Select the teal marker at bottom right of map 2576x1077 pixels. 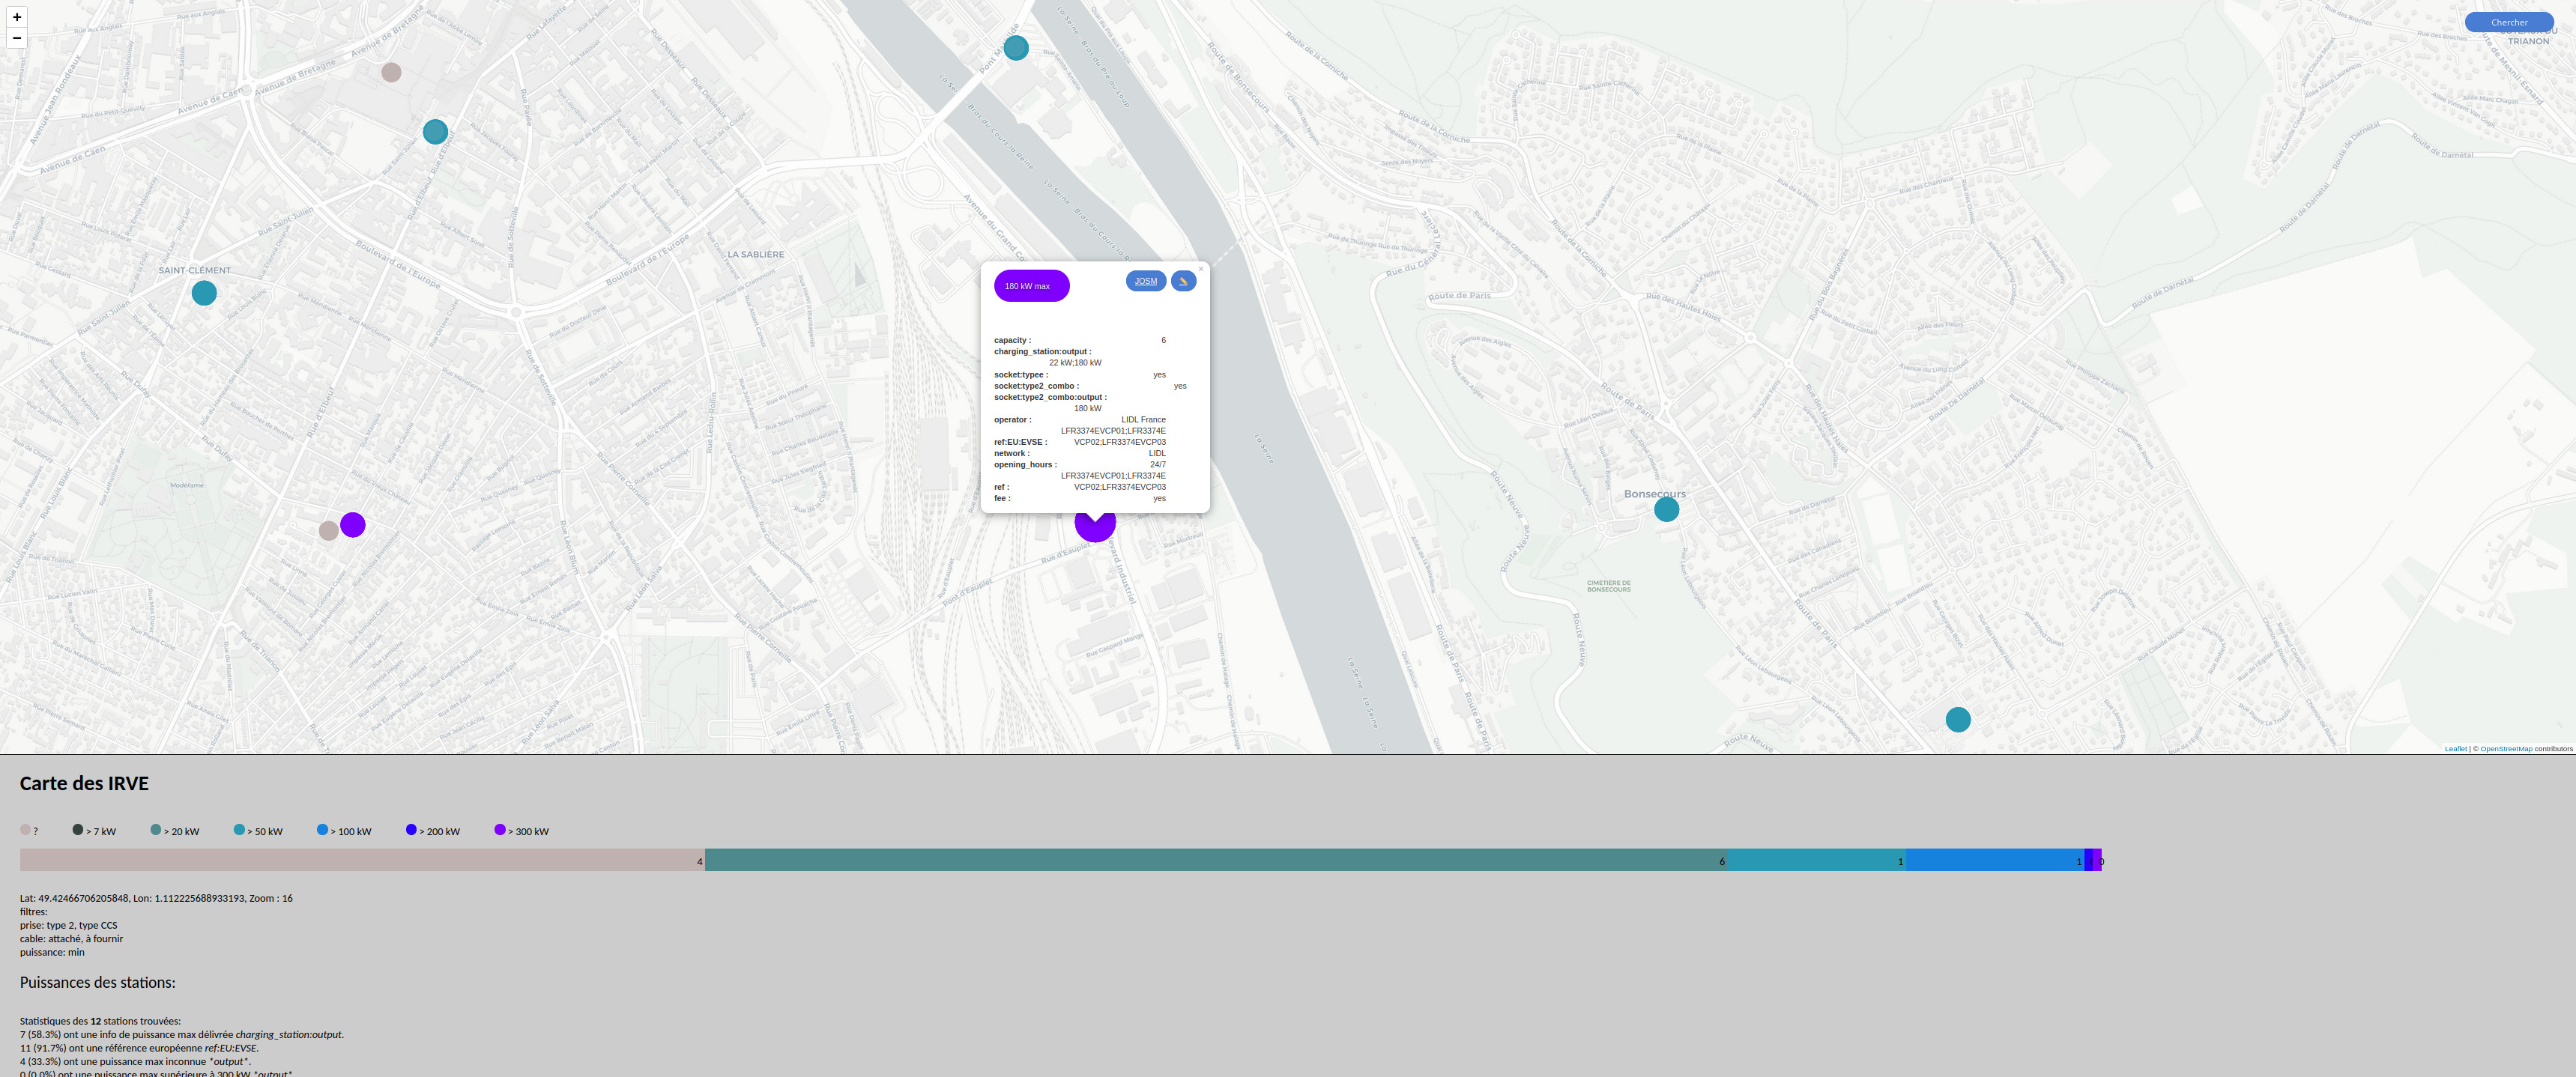[x=1957, y=719]
